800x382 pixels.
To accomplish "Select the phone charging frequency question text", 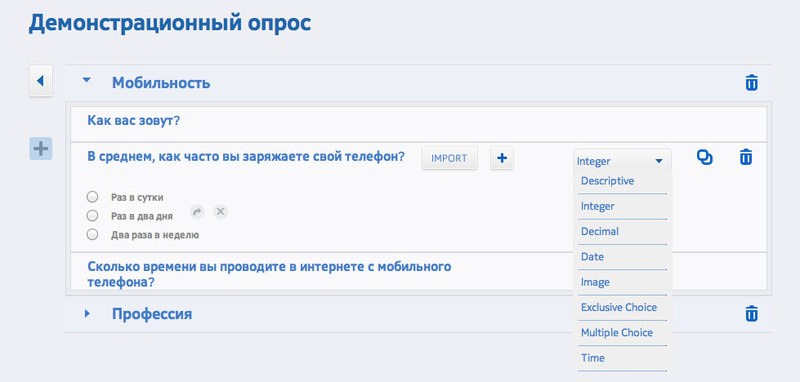I will point(246,157).
